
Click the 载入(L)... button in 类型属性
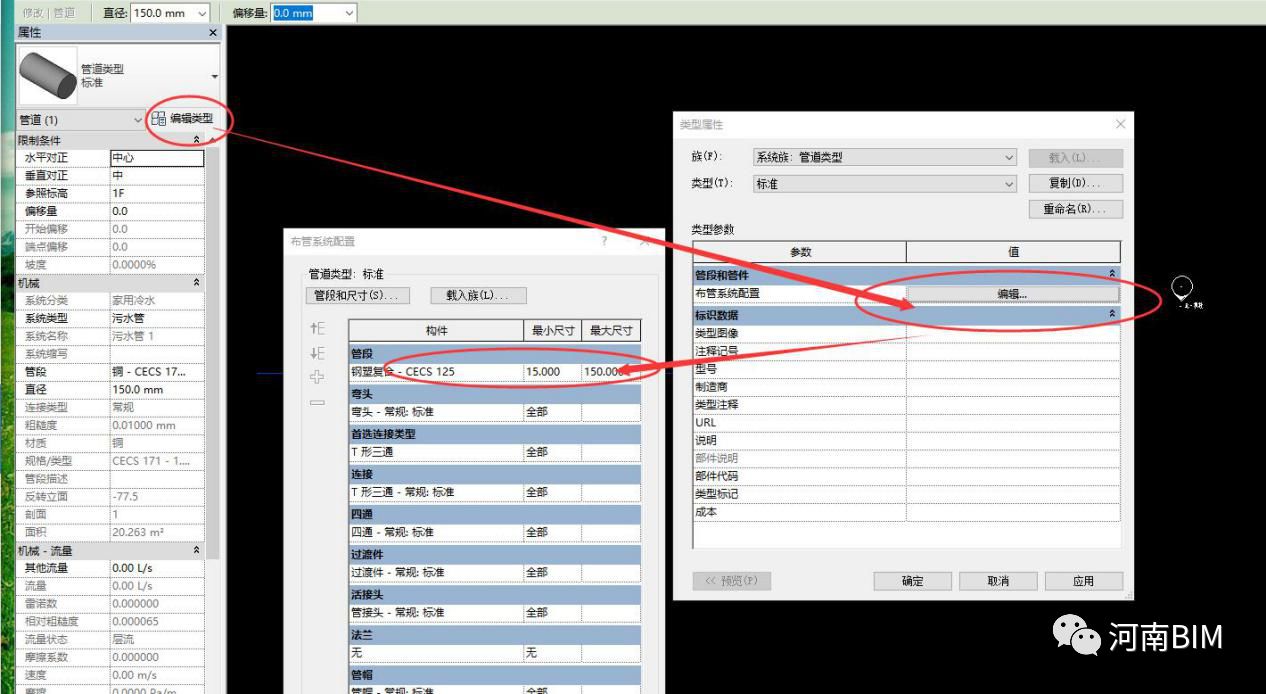tap(1075, 158)
